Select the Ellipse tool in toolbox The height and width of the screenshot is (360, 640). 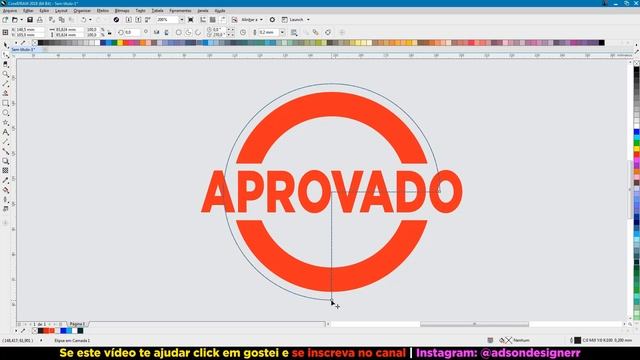[6, 113]
